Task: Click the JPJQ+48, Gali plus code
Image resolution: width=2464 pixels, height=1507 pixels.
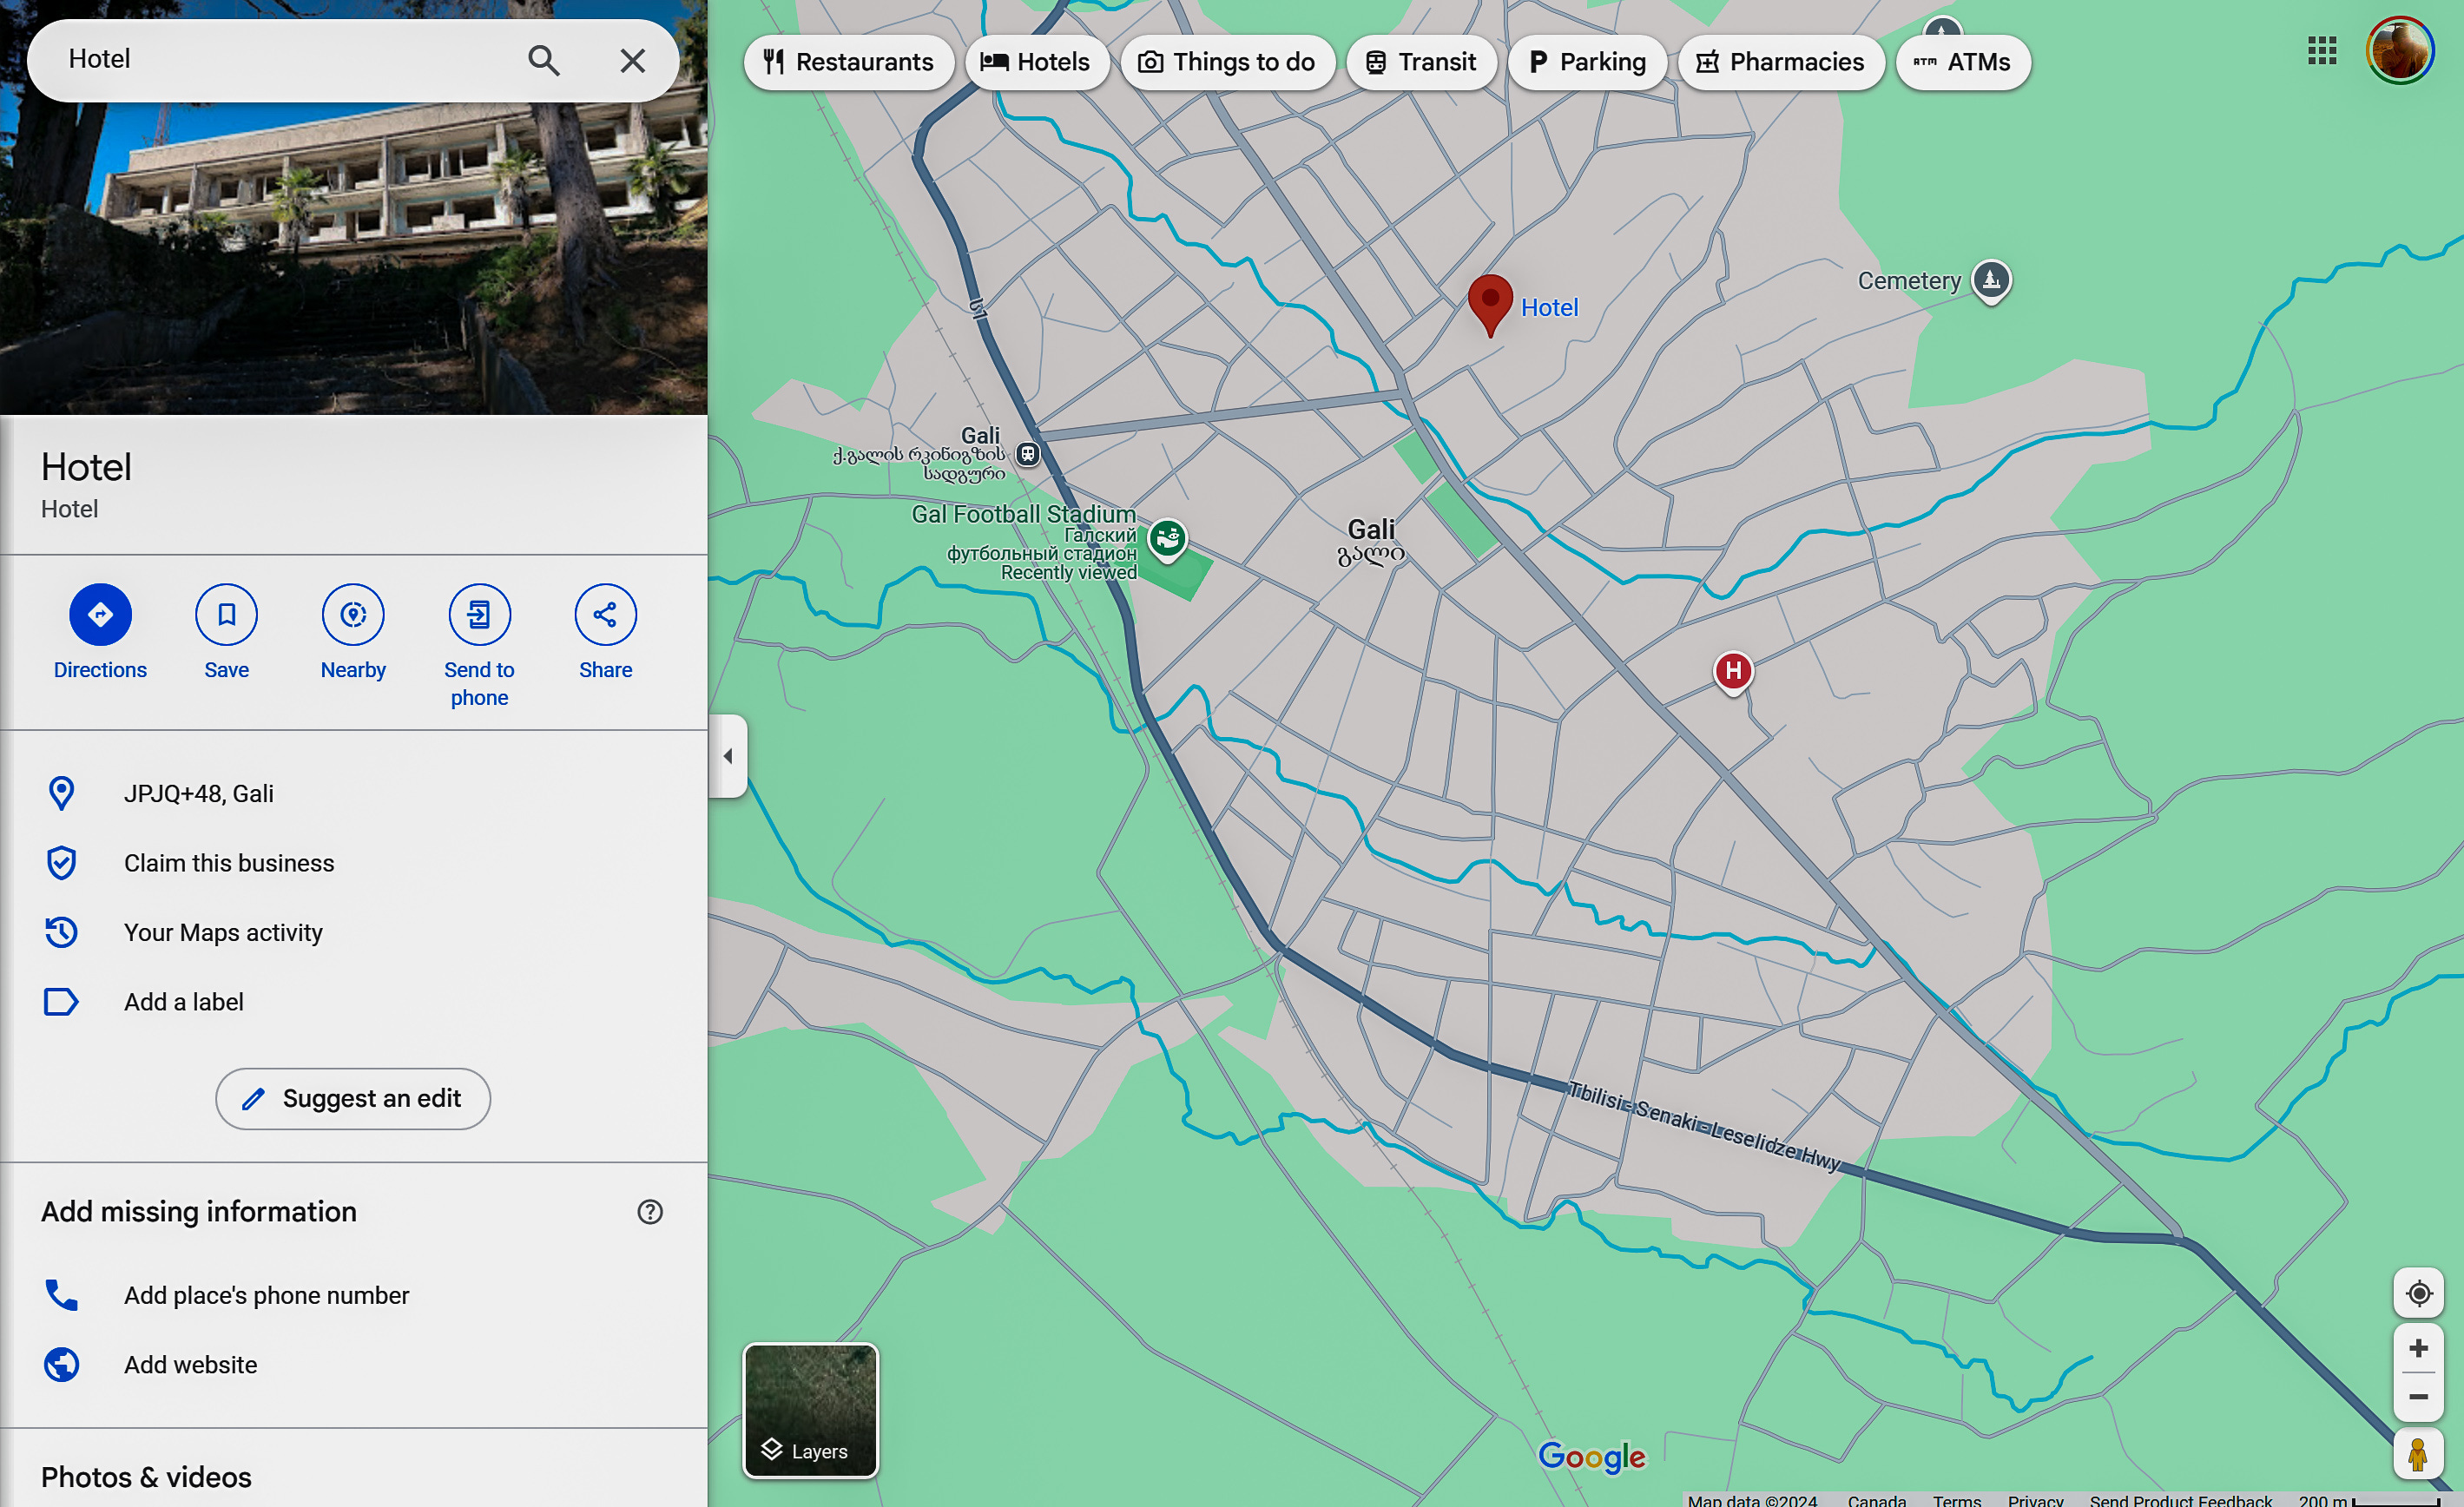Action: tap(198, 793)
